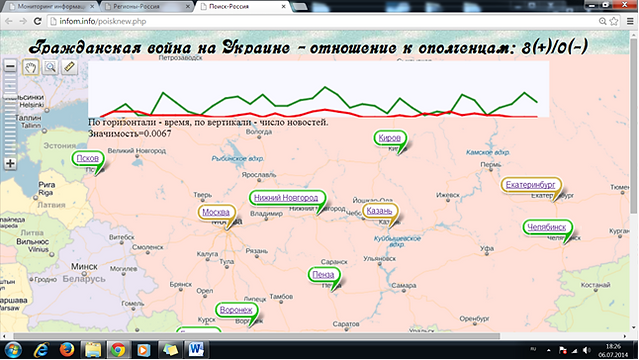The width and height of the screenshot is (639, 360).
Task: Open the Windows Start menu
Action: (x=13, y=350)
